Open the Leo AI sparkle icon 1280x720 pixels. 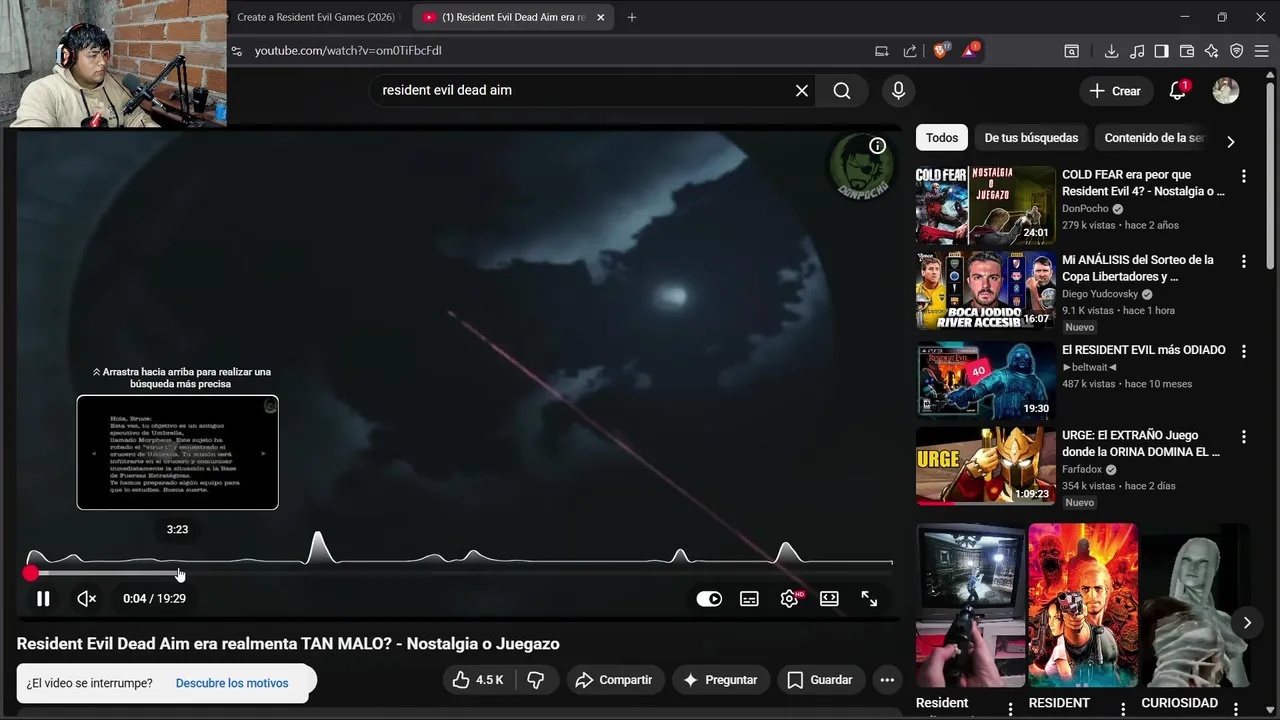coord(1212,51)
